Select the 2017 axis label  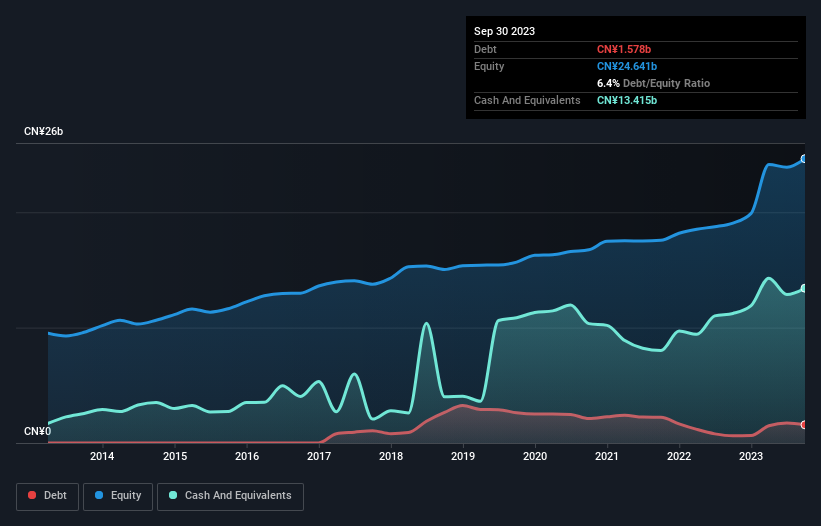[x=319, y=456]
